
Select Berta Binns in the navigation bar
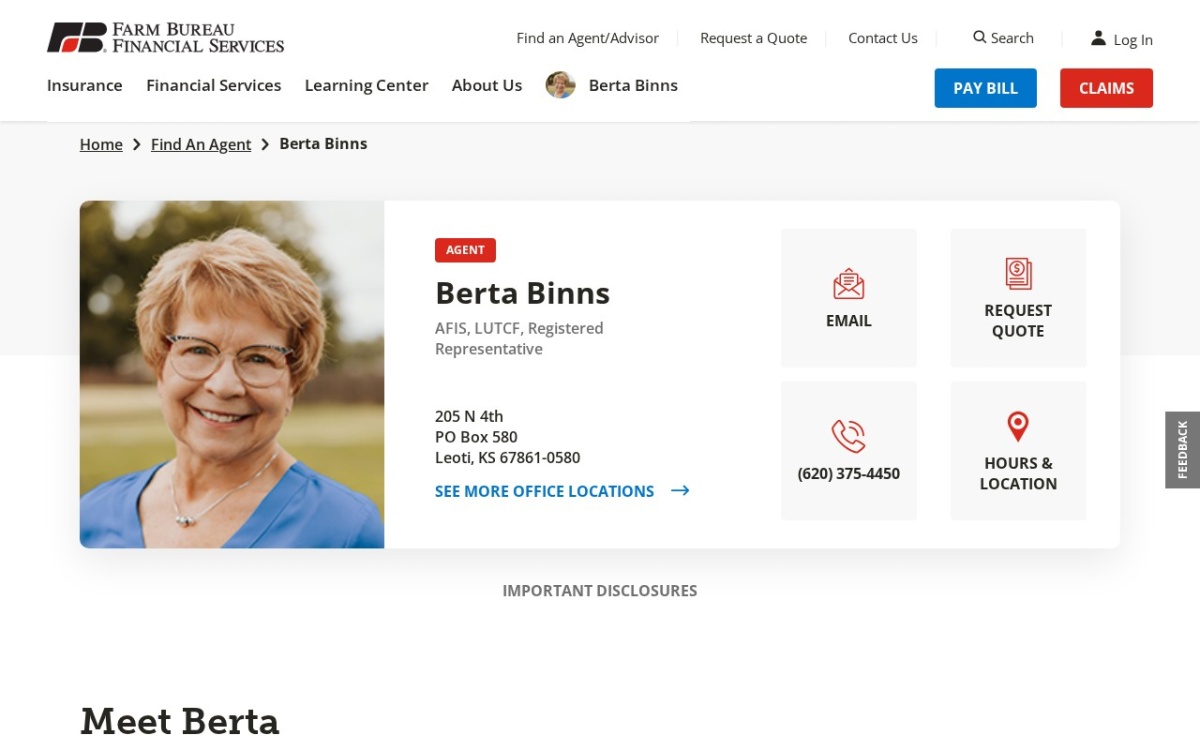633,85
